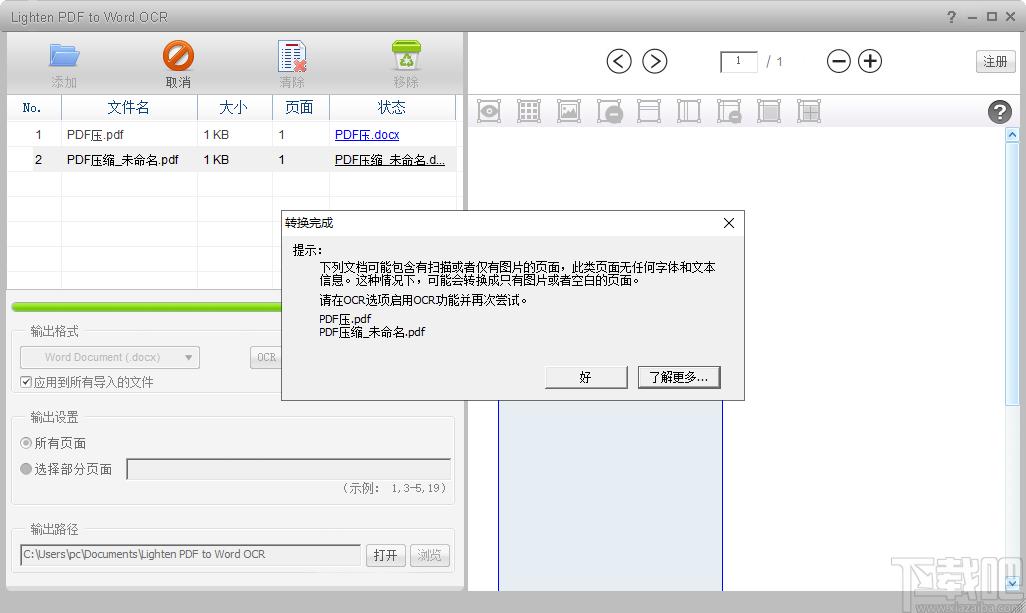The width and height of the screenshot is (1026, 613).
Task: Click the No. column header
Action: click(33, 107)
